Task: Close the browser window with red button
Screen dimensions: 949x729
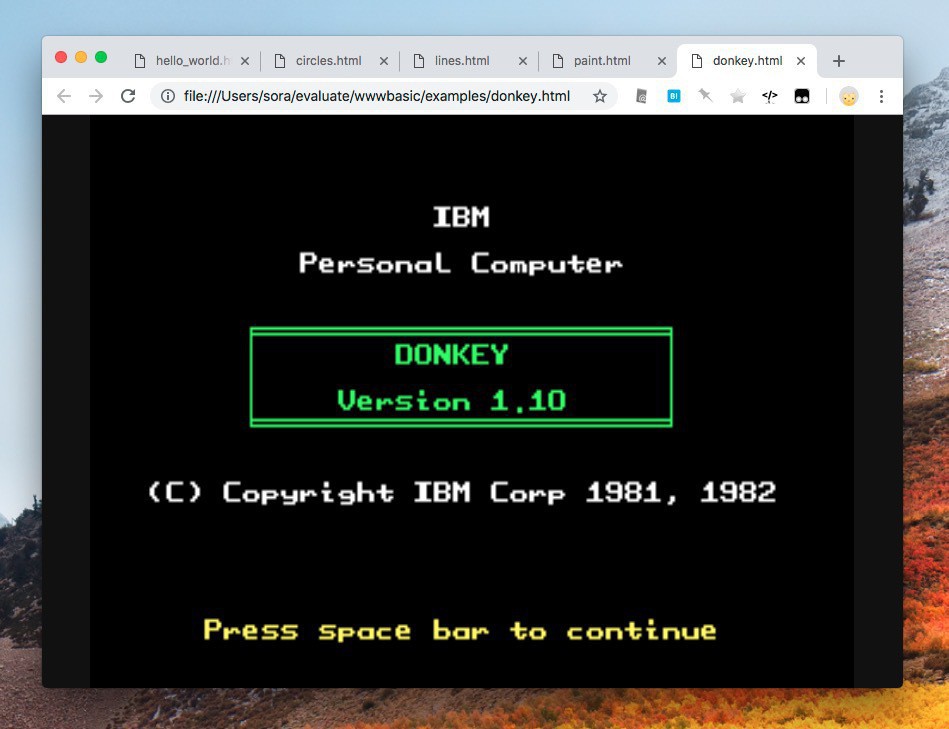Action: [x=61, y=57]
